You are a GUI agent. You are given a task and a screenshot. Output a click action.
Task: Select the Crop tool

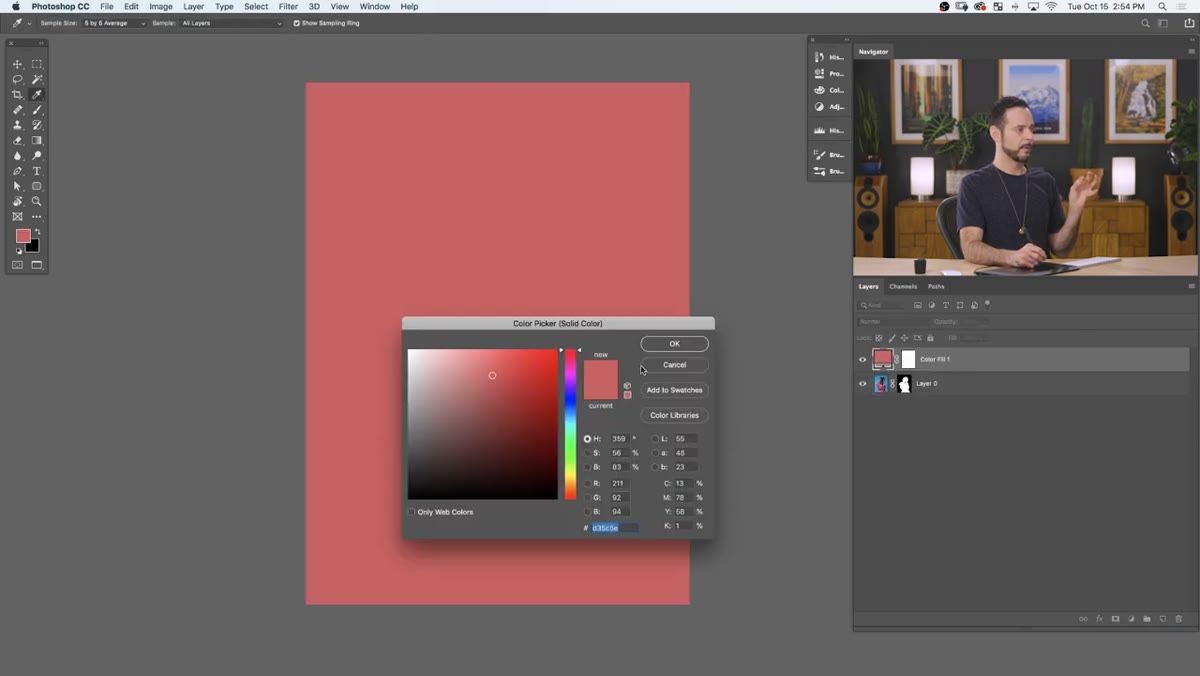(17, 95)
